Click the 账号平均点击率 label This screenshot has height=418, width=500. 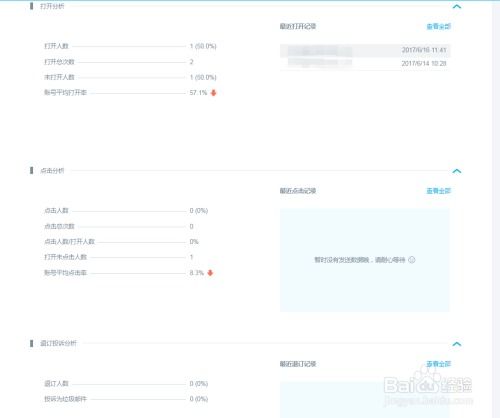click(65, 273)
